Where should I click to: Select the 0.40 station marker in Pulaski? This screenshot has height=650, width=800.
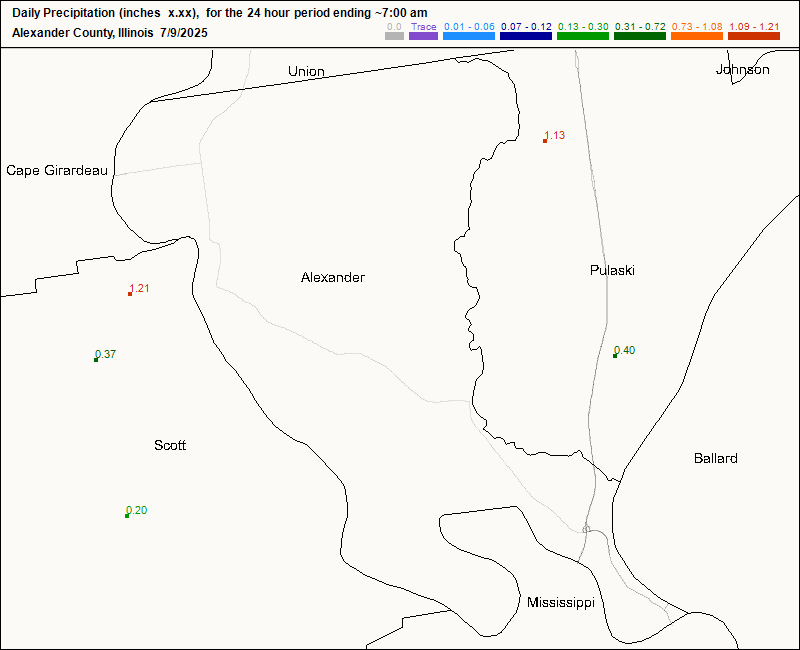[x=615, y=356]
